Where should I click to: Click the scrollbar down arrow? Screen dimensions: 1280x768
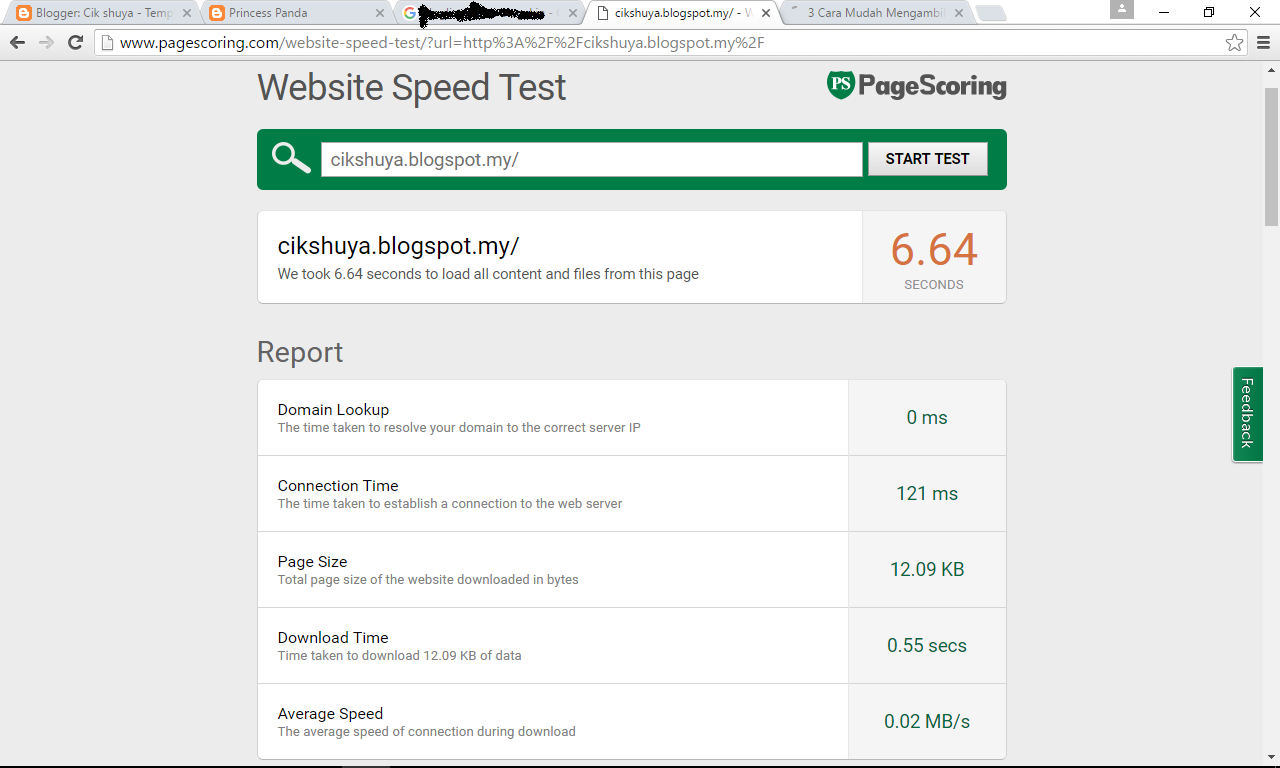[1271, 757]
